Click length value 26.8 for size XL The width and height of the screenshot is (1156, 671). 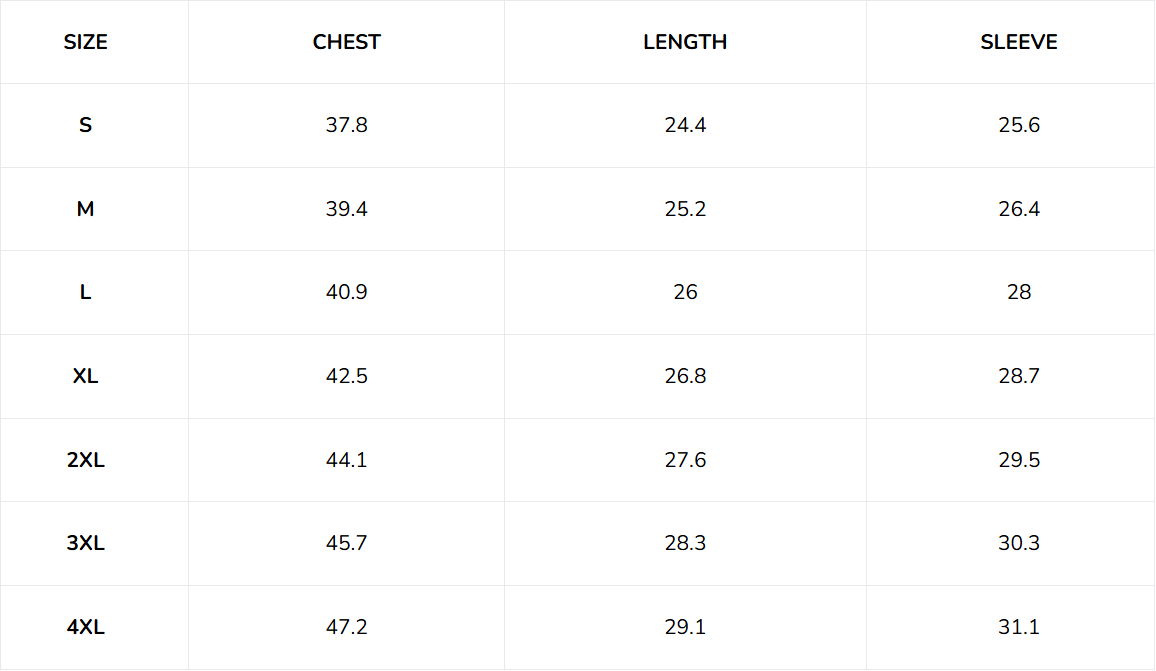pos(685,376)
